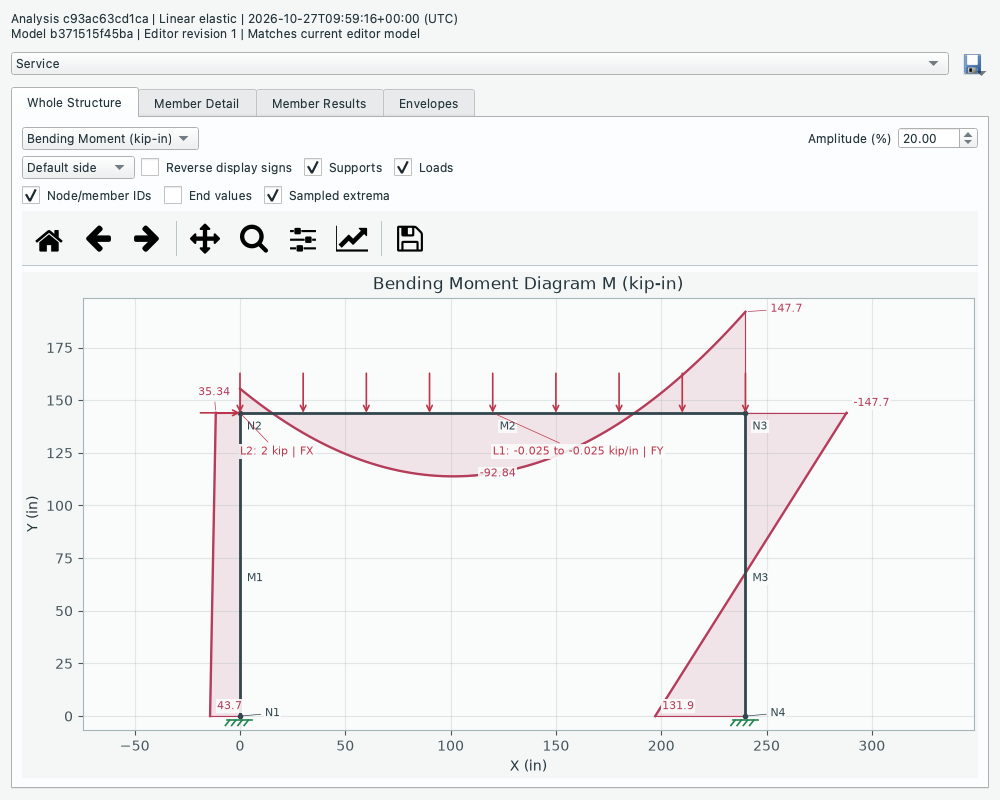The image size is (1000, 800).
Task: Open Envelopes tab
Action: point(429,103)
